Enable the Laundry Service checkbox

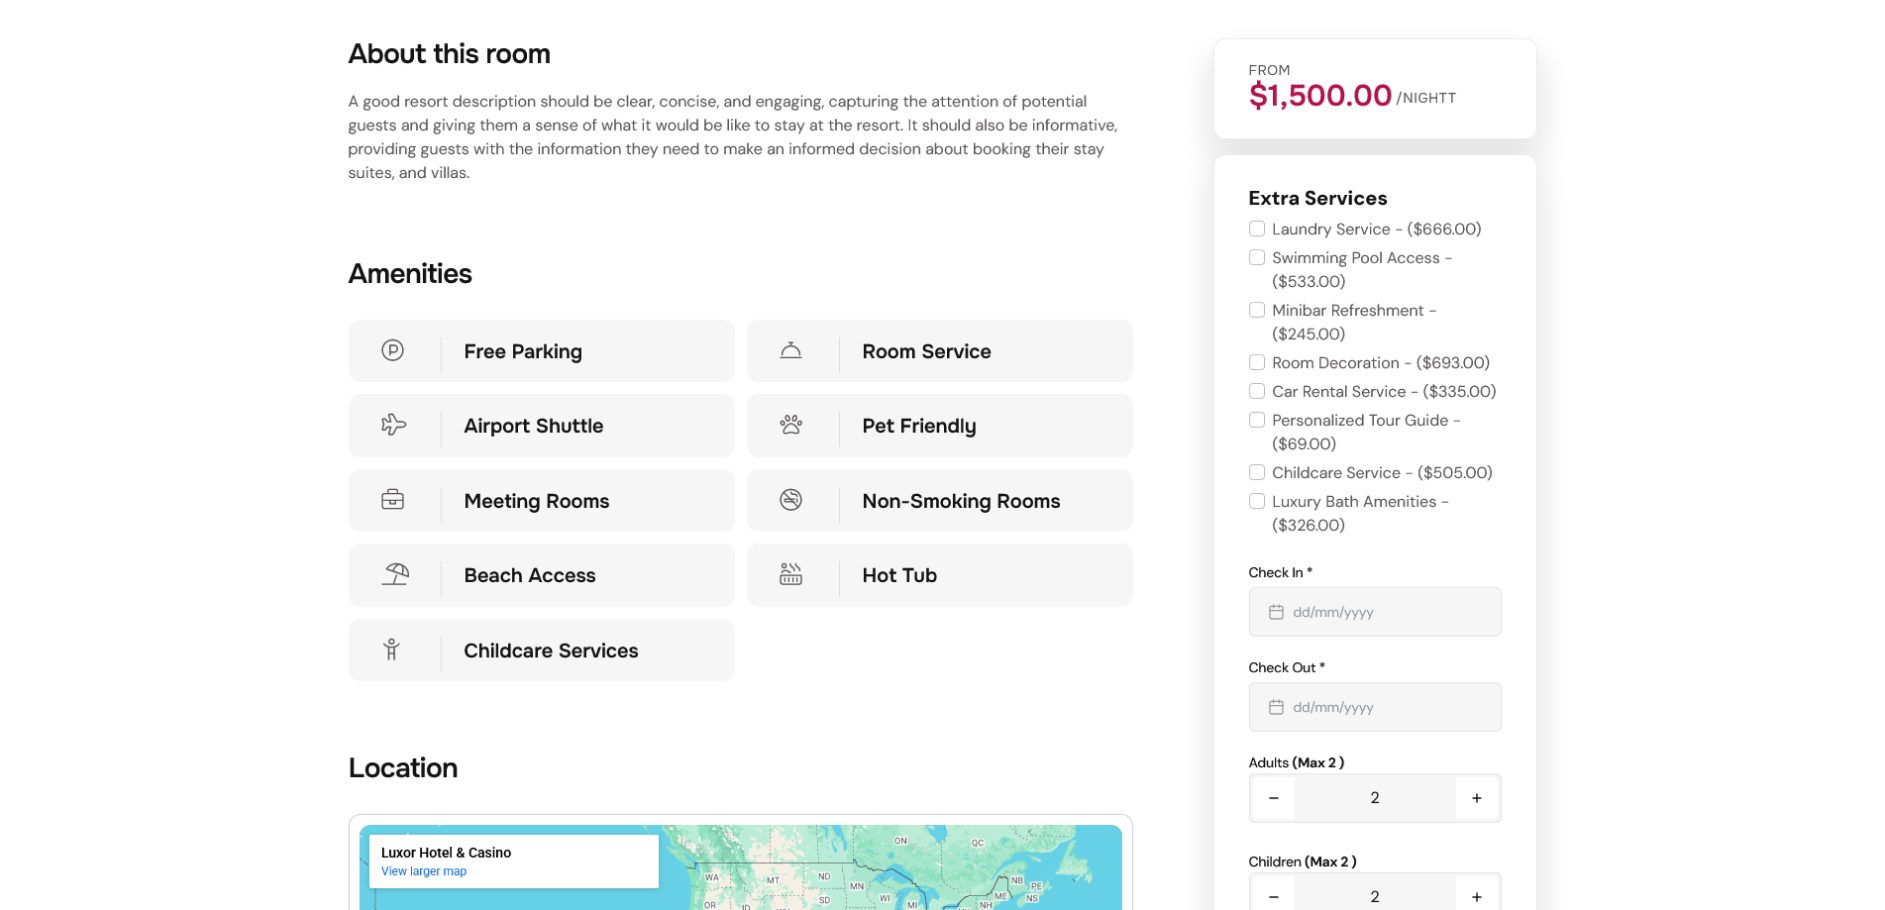(1257, 229)
